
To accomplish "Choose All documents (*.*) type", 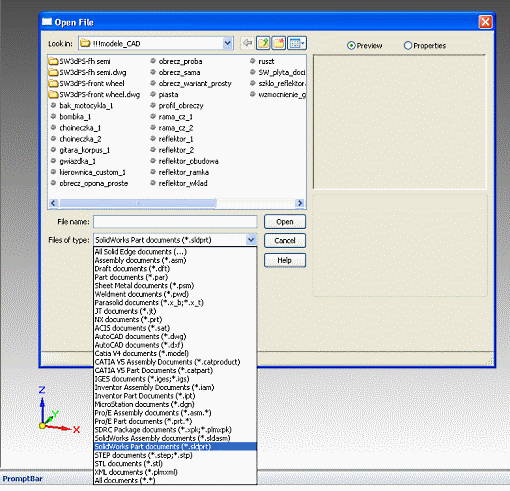I will [175, 481].
